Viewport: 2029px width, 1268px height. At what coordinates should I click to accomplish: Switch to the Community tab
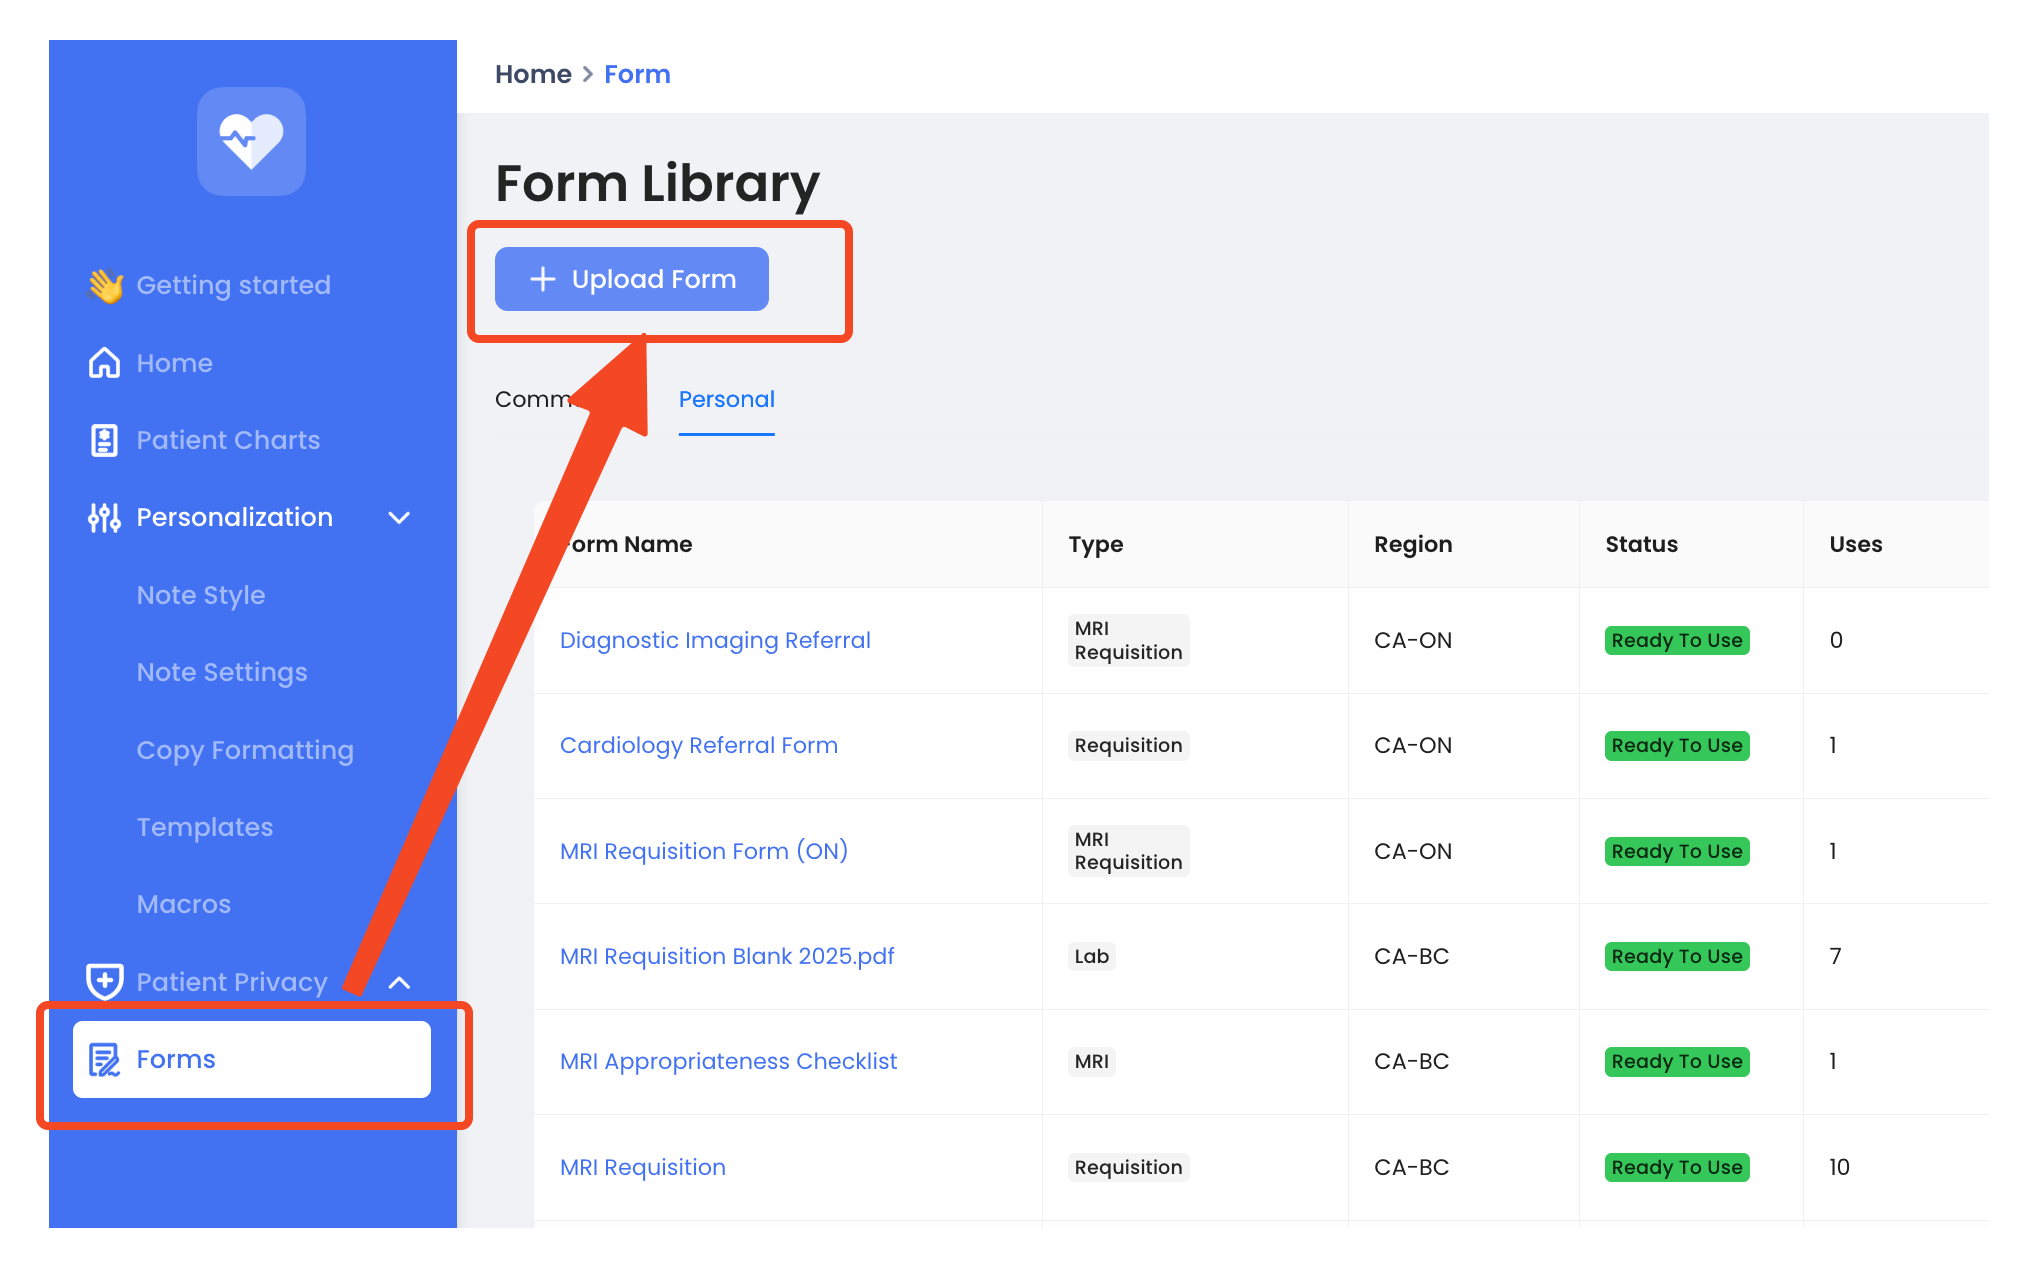[532, 400]
